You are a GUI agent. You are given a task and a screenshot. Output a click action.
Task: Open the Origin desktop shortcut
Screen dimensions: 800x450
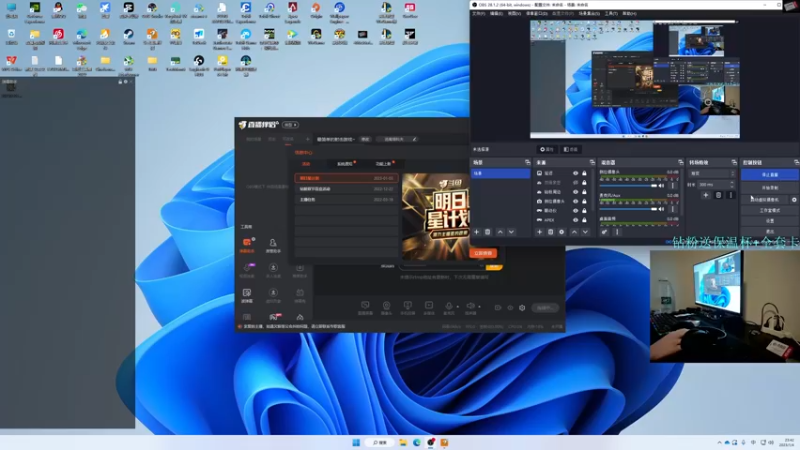click(316, 8)
